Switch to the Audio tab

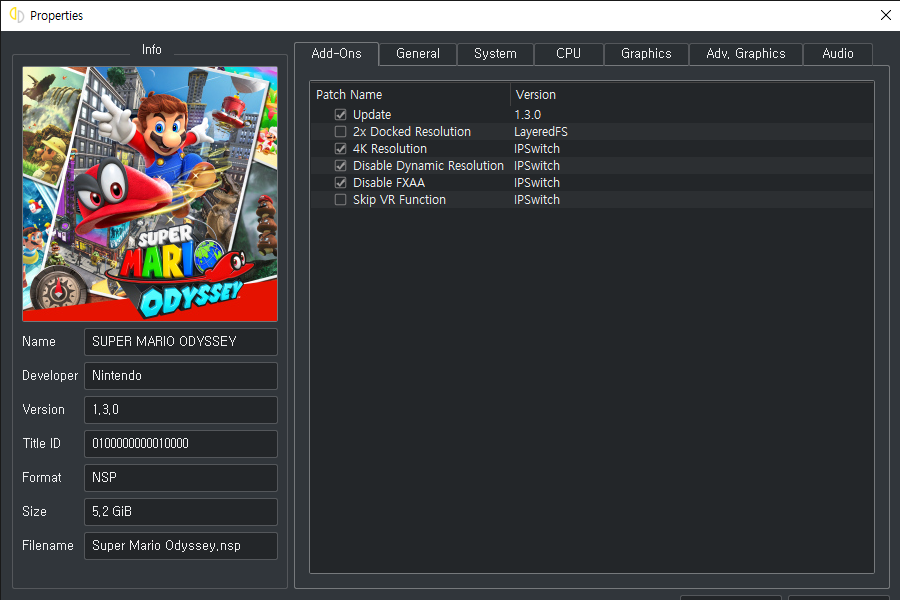837,54
